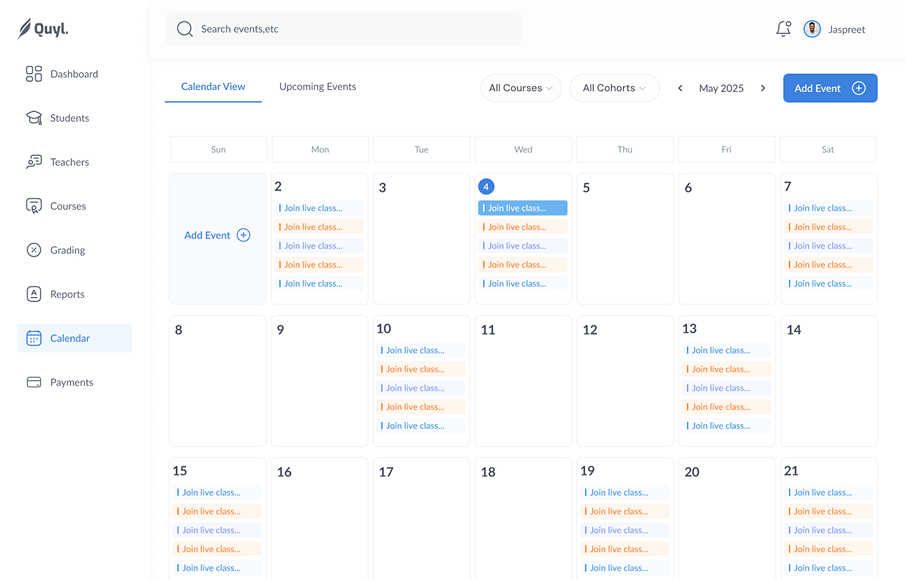Click Add Event in the empty Sunday cell
Viewport: 906px width, 581px height.
coord(217,236)
